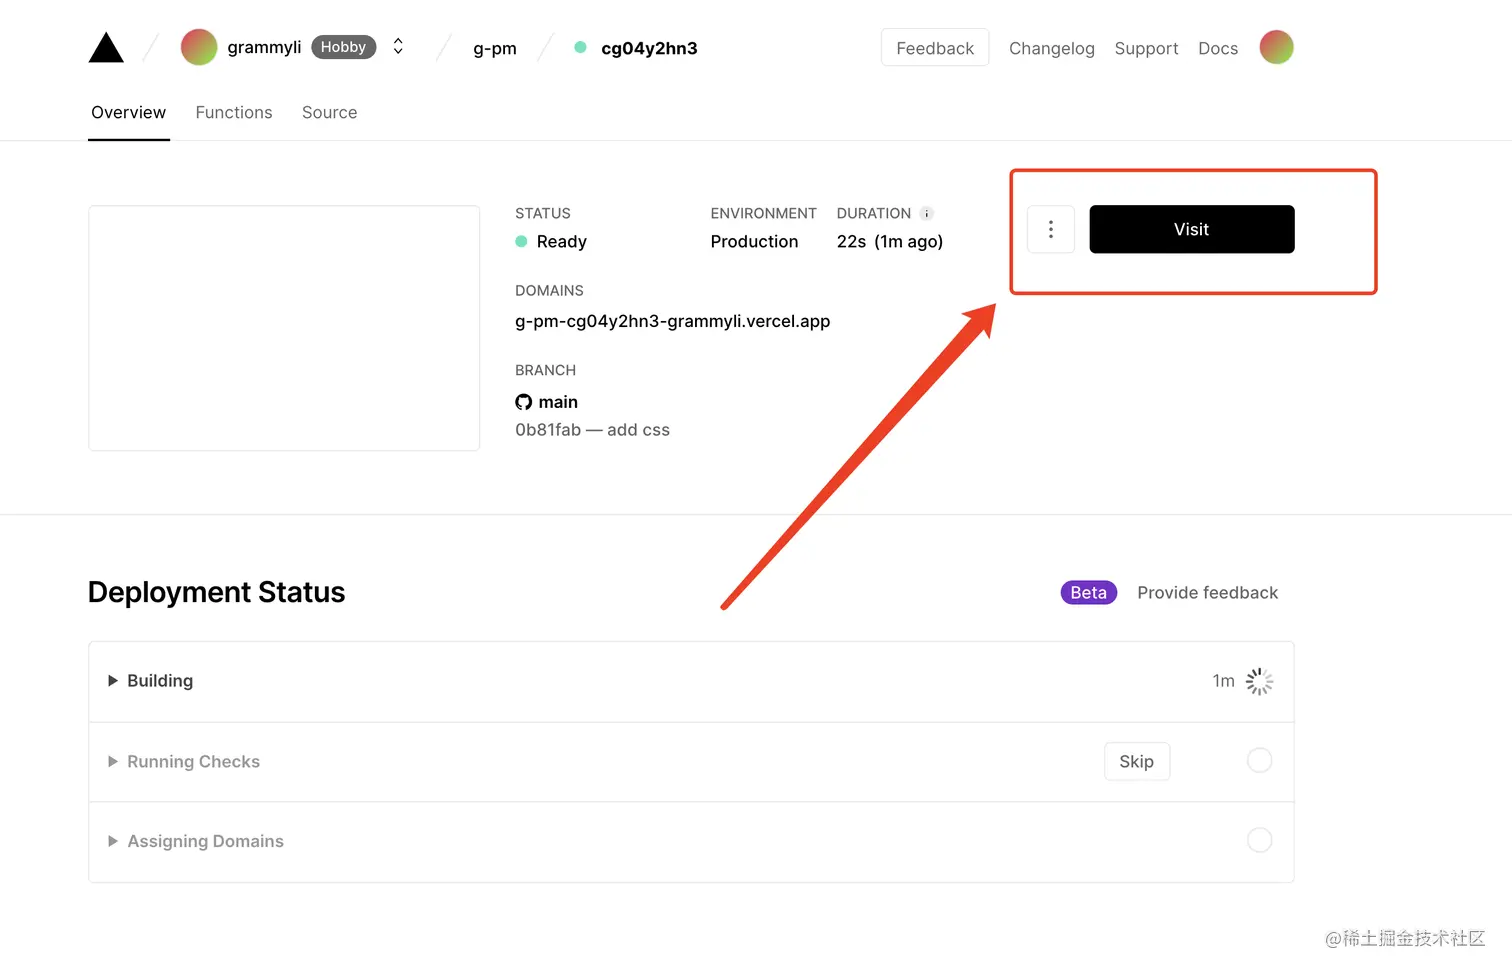Skip the running checks

tap(1136, 761)
